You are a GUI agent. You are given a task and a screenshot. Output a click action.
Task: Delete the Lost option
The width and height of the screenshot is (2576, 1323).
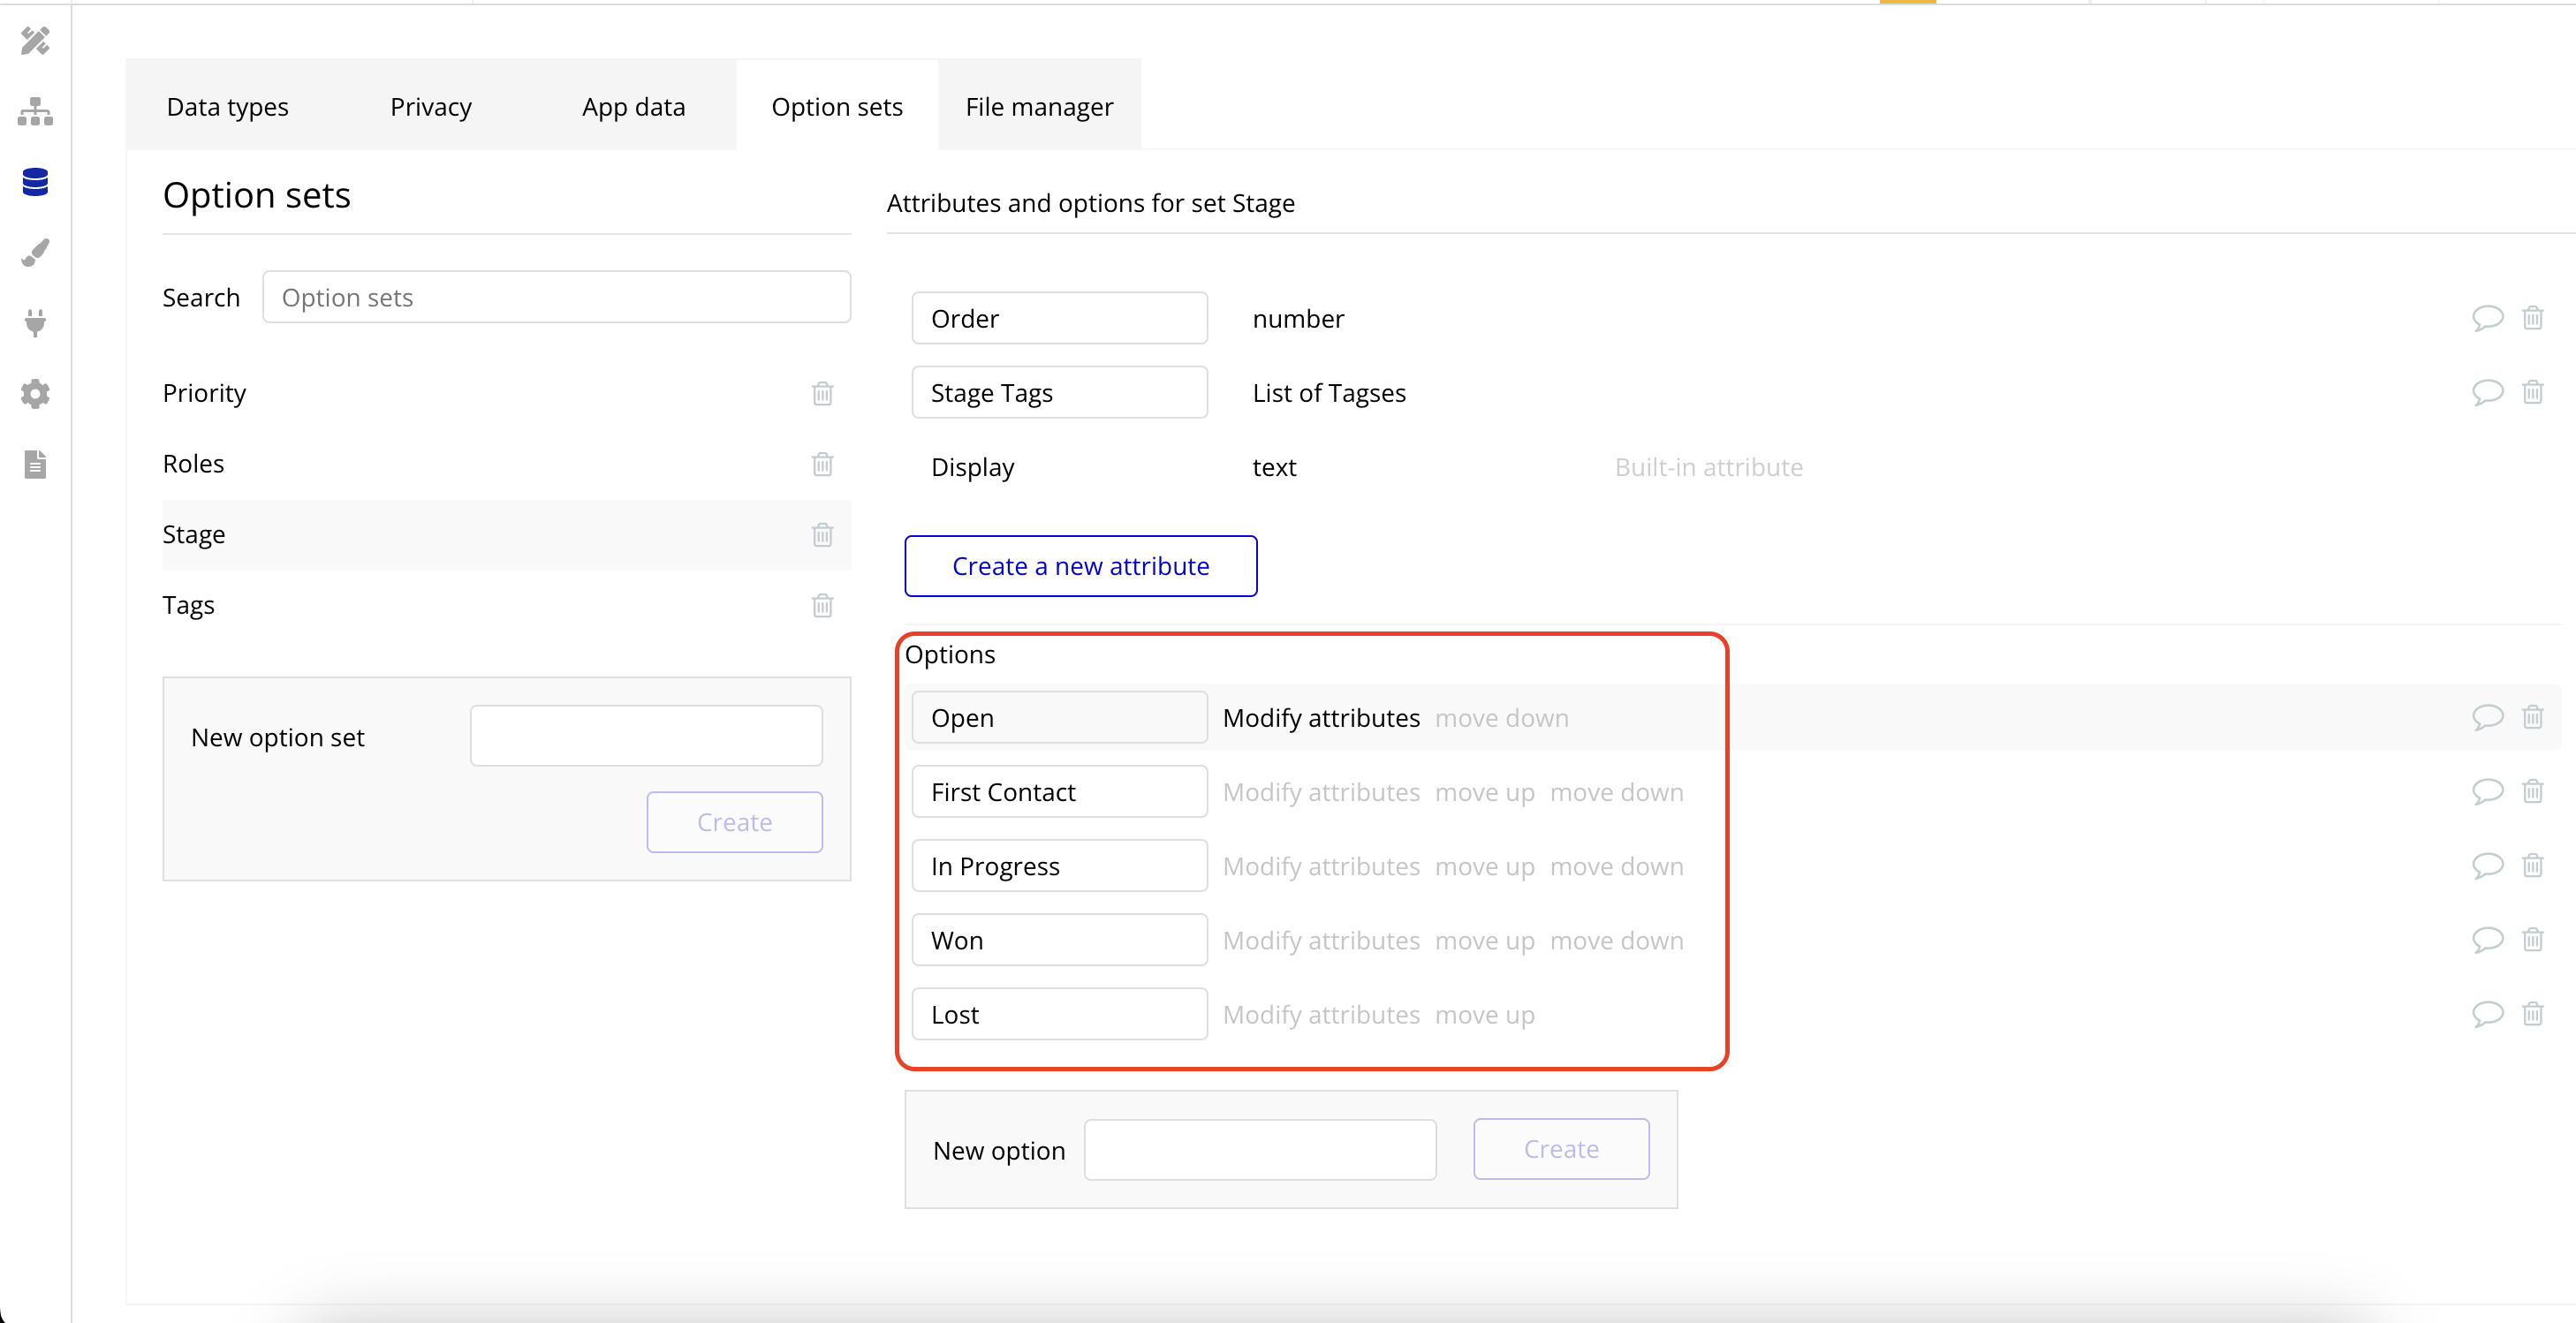pos(2532,1014)
